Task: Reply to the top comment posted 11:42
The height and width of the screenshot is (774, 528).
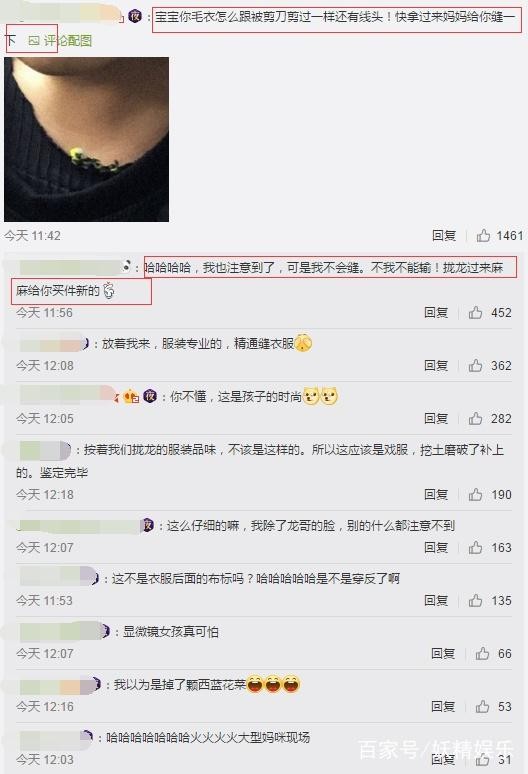Action: click(x=444, y=235)
